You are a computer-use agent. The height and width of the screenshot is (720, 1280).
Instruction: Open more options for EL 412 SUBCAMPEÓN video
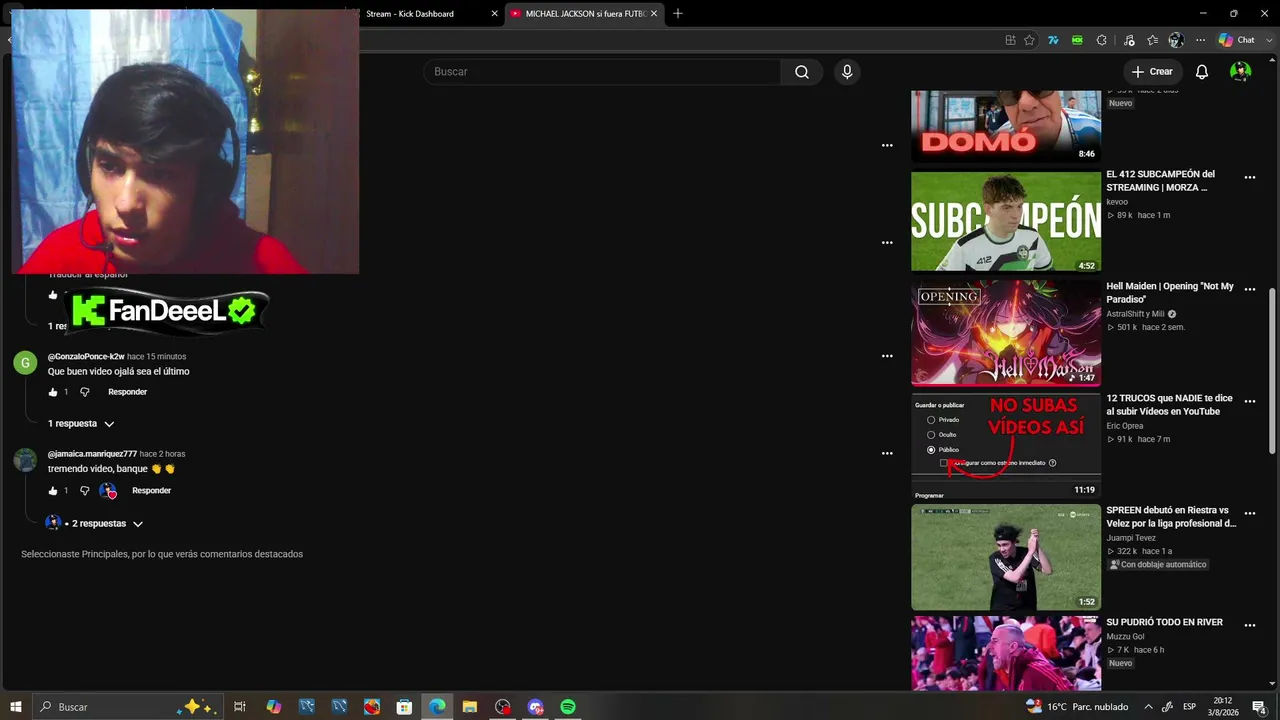click(x=1249, y=178)
